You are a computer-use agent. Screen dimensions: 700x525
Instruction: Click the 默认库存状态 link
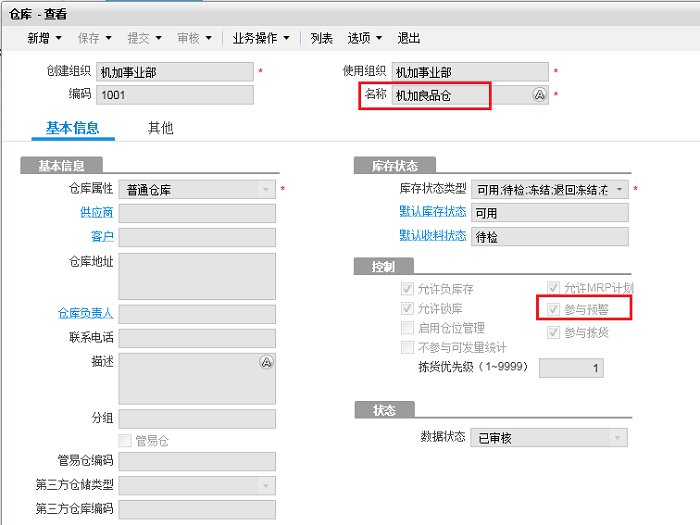[432, 212]
